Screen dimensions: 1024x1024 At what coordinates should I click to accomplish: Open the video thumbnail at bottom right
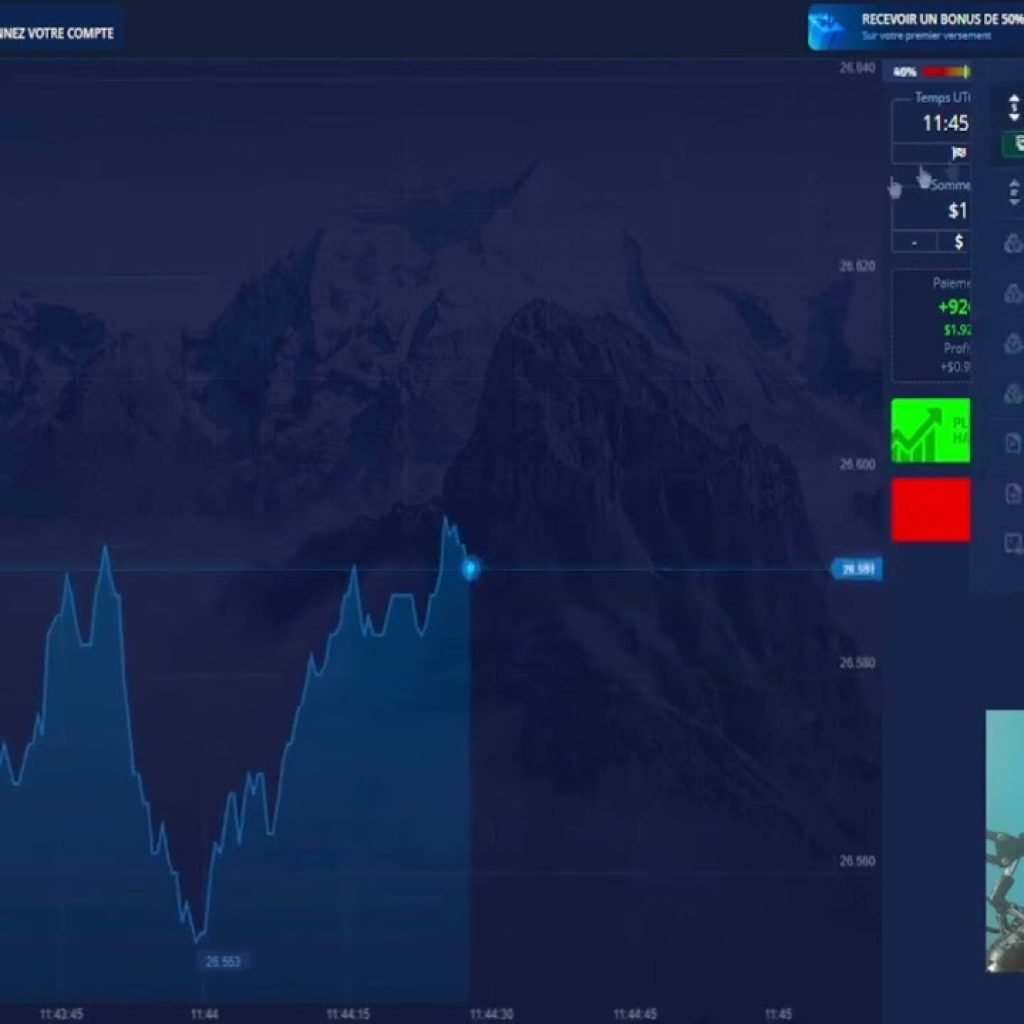1004,840
